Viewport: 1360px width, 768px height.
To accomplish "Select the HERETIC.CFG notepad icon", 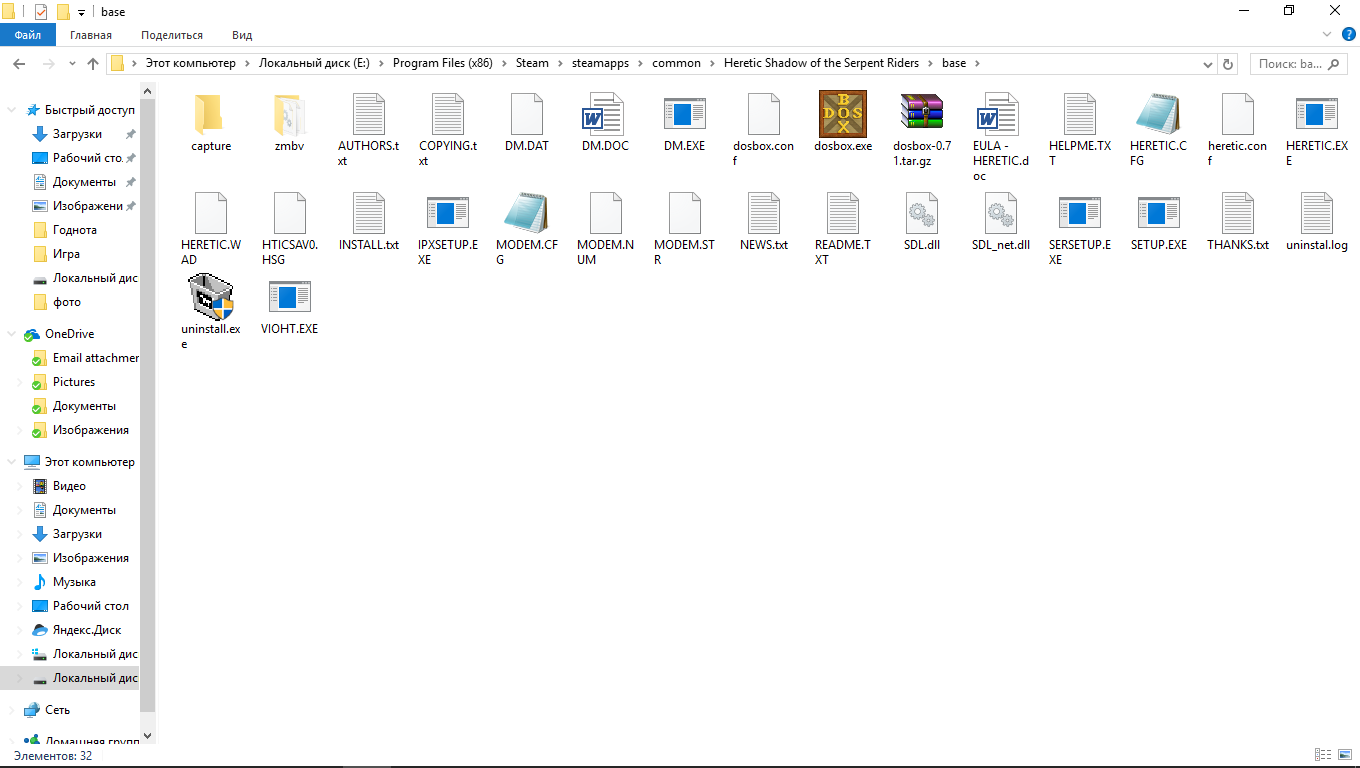I will click(x=1157, y=114).
